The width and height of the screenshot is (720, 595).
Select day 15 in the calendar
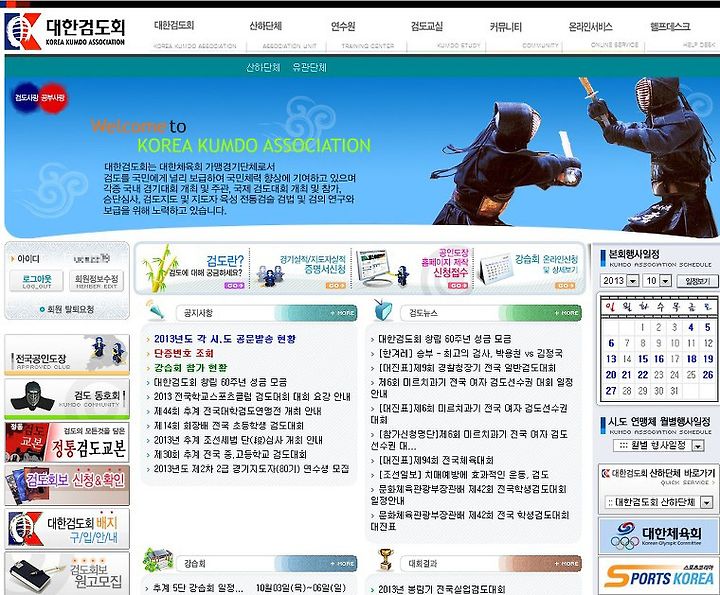coord(642,359)
